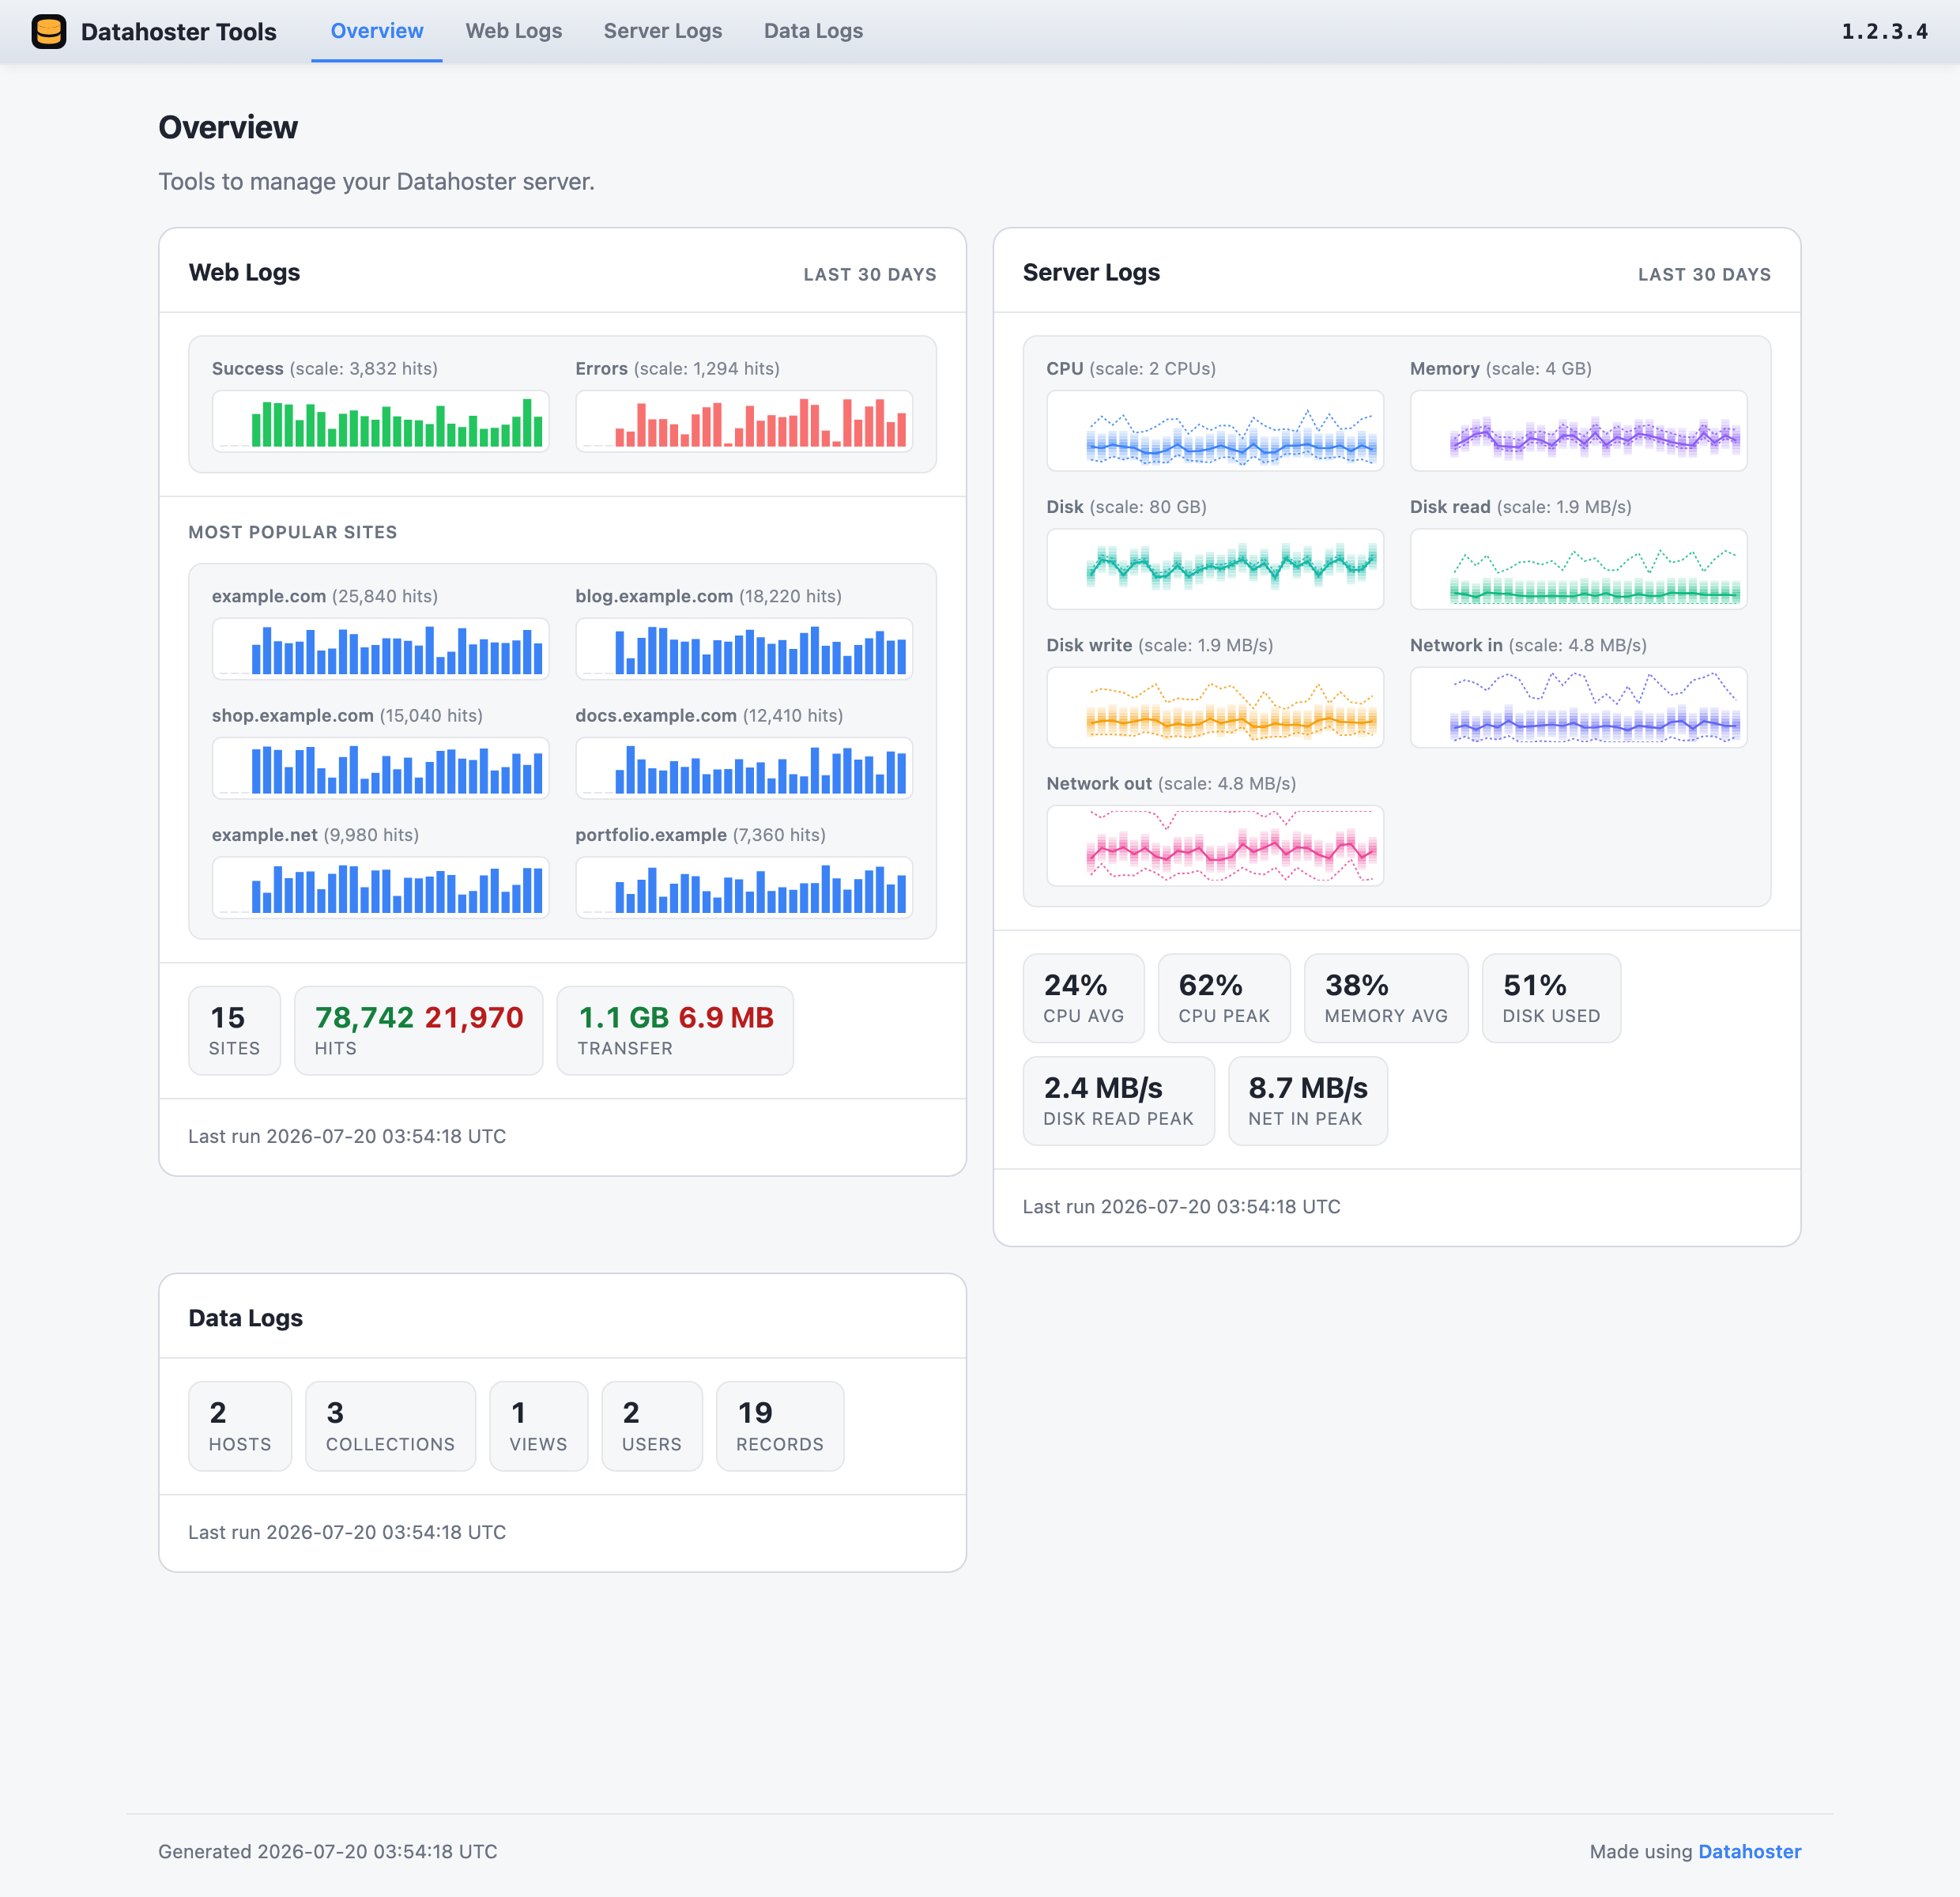Click the Server Logs 'LAST 30 DAYS' label
Viewport: 1960px width, 1897px height.
[x=1704, y=274]
